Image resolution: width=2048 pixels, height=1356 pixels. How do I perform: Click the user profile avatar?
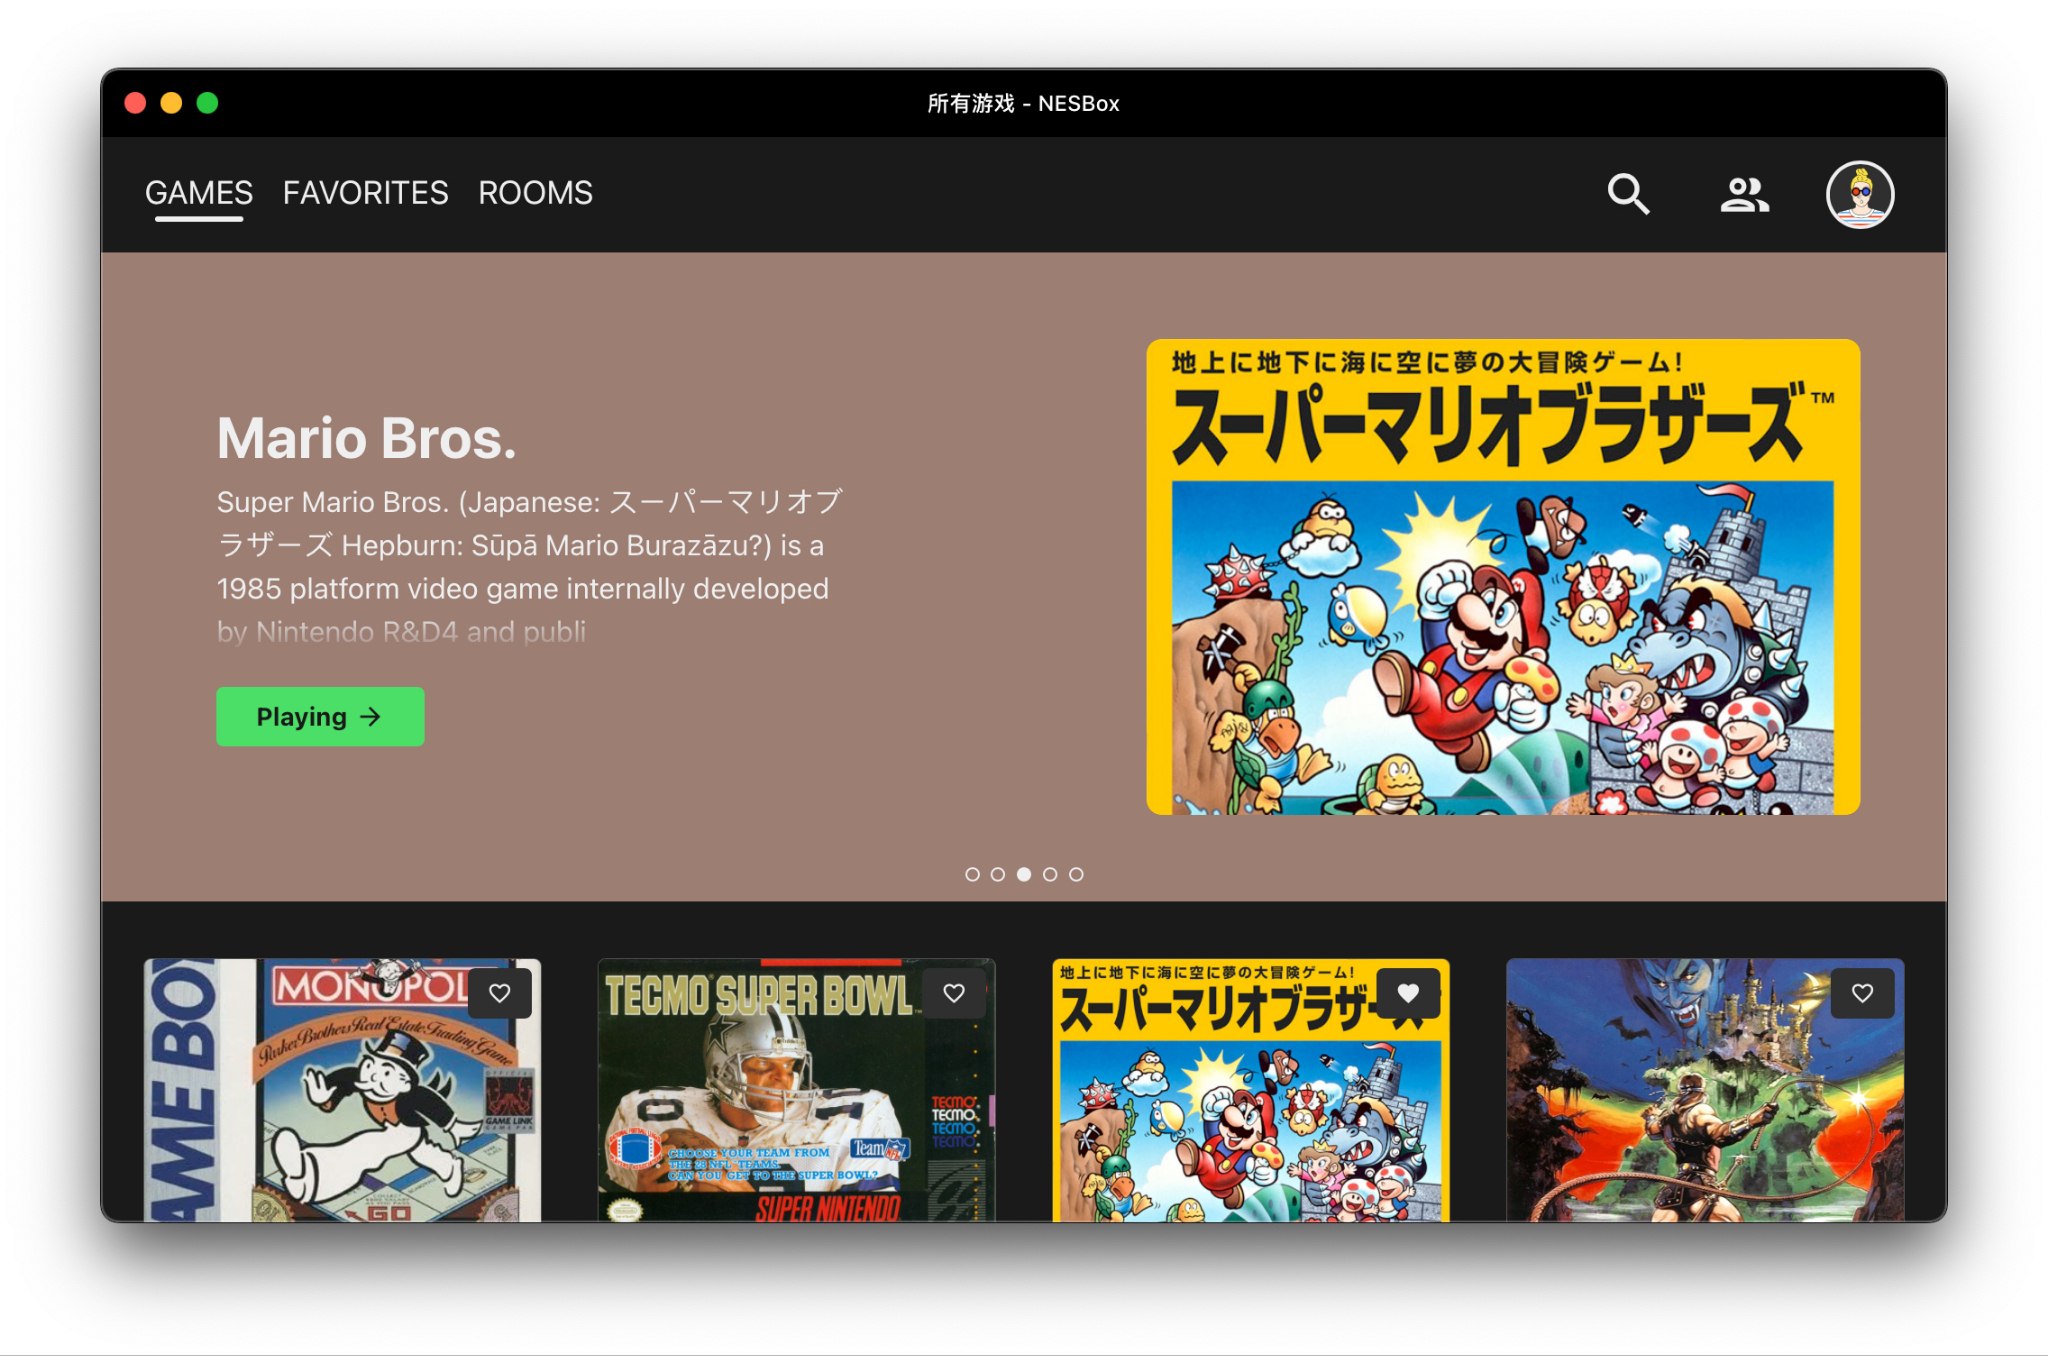(x=1859, y=194)
